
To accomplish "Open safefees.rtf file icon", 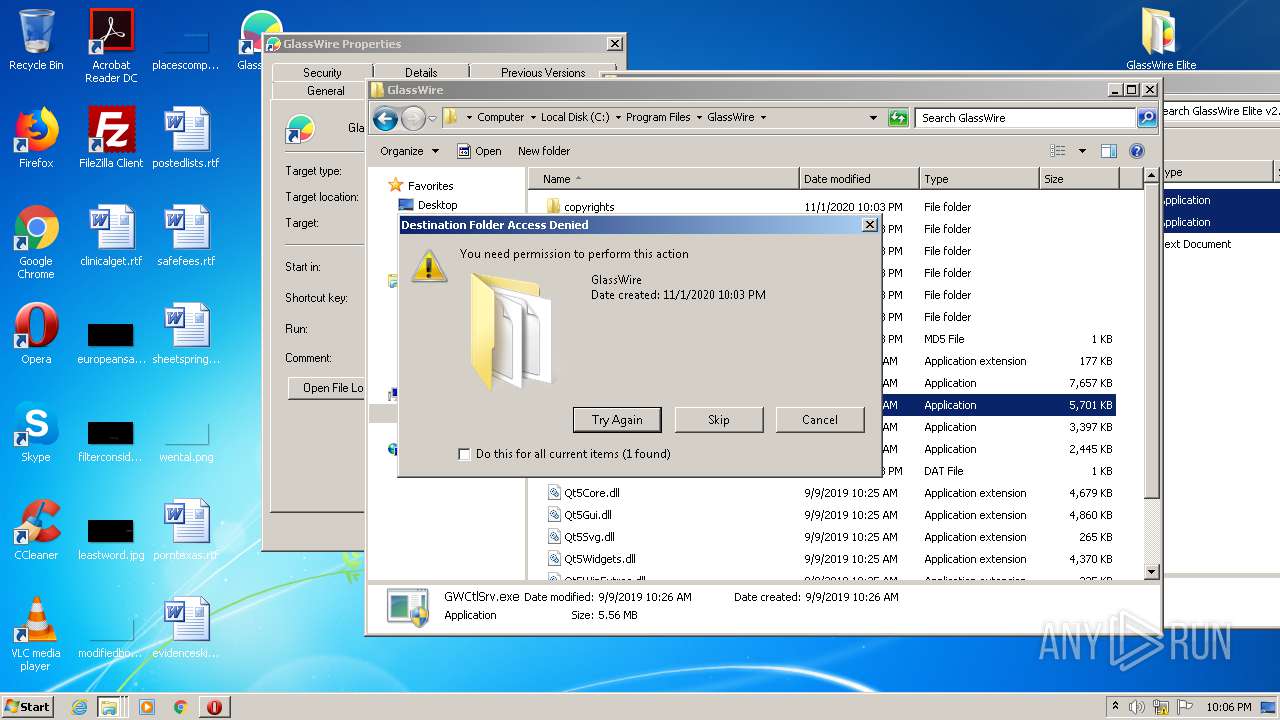I will click(x=186, y=236).
